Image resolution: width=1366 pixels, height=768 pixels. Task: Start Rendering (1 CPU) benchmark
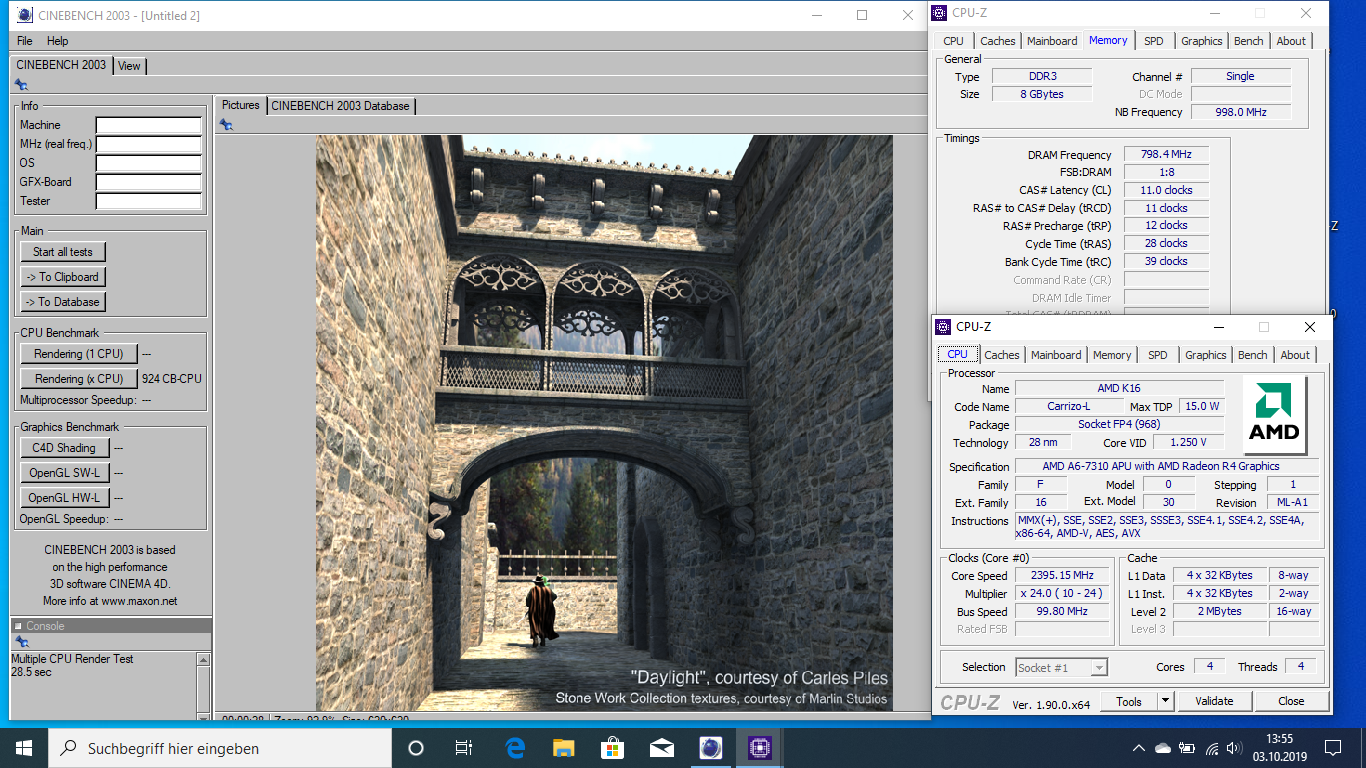pyautogui.click(x=79, y=354)
